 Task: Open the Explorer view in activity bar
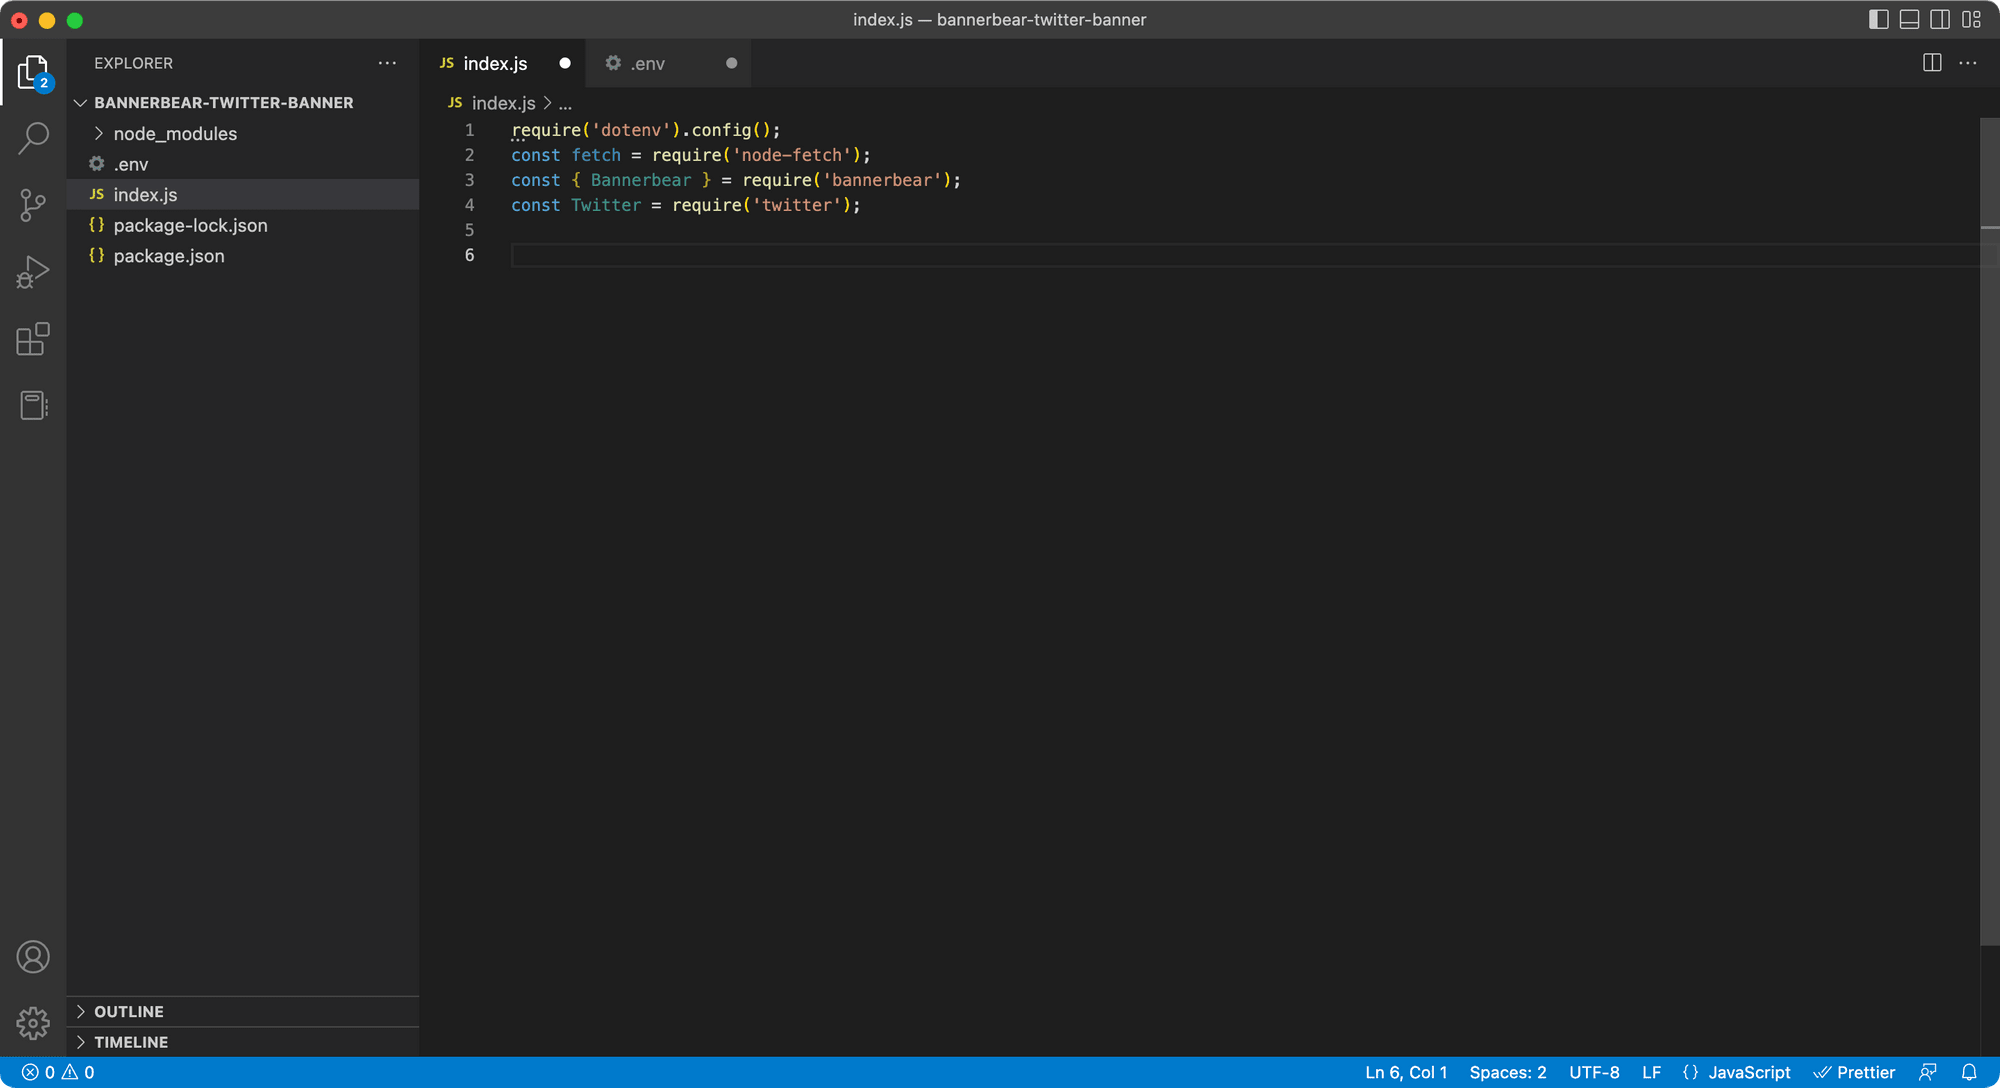tap(33, 73)
